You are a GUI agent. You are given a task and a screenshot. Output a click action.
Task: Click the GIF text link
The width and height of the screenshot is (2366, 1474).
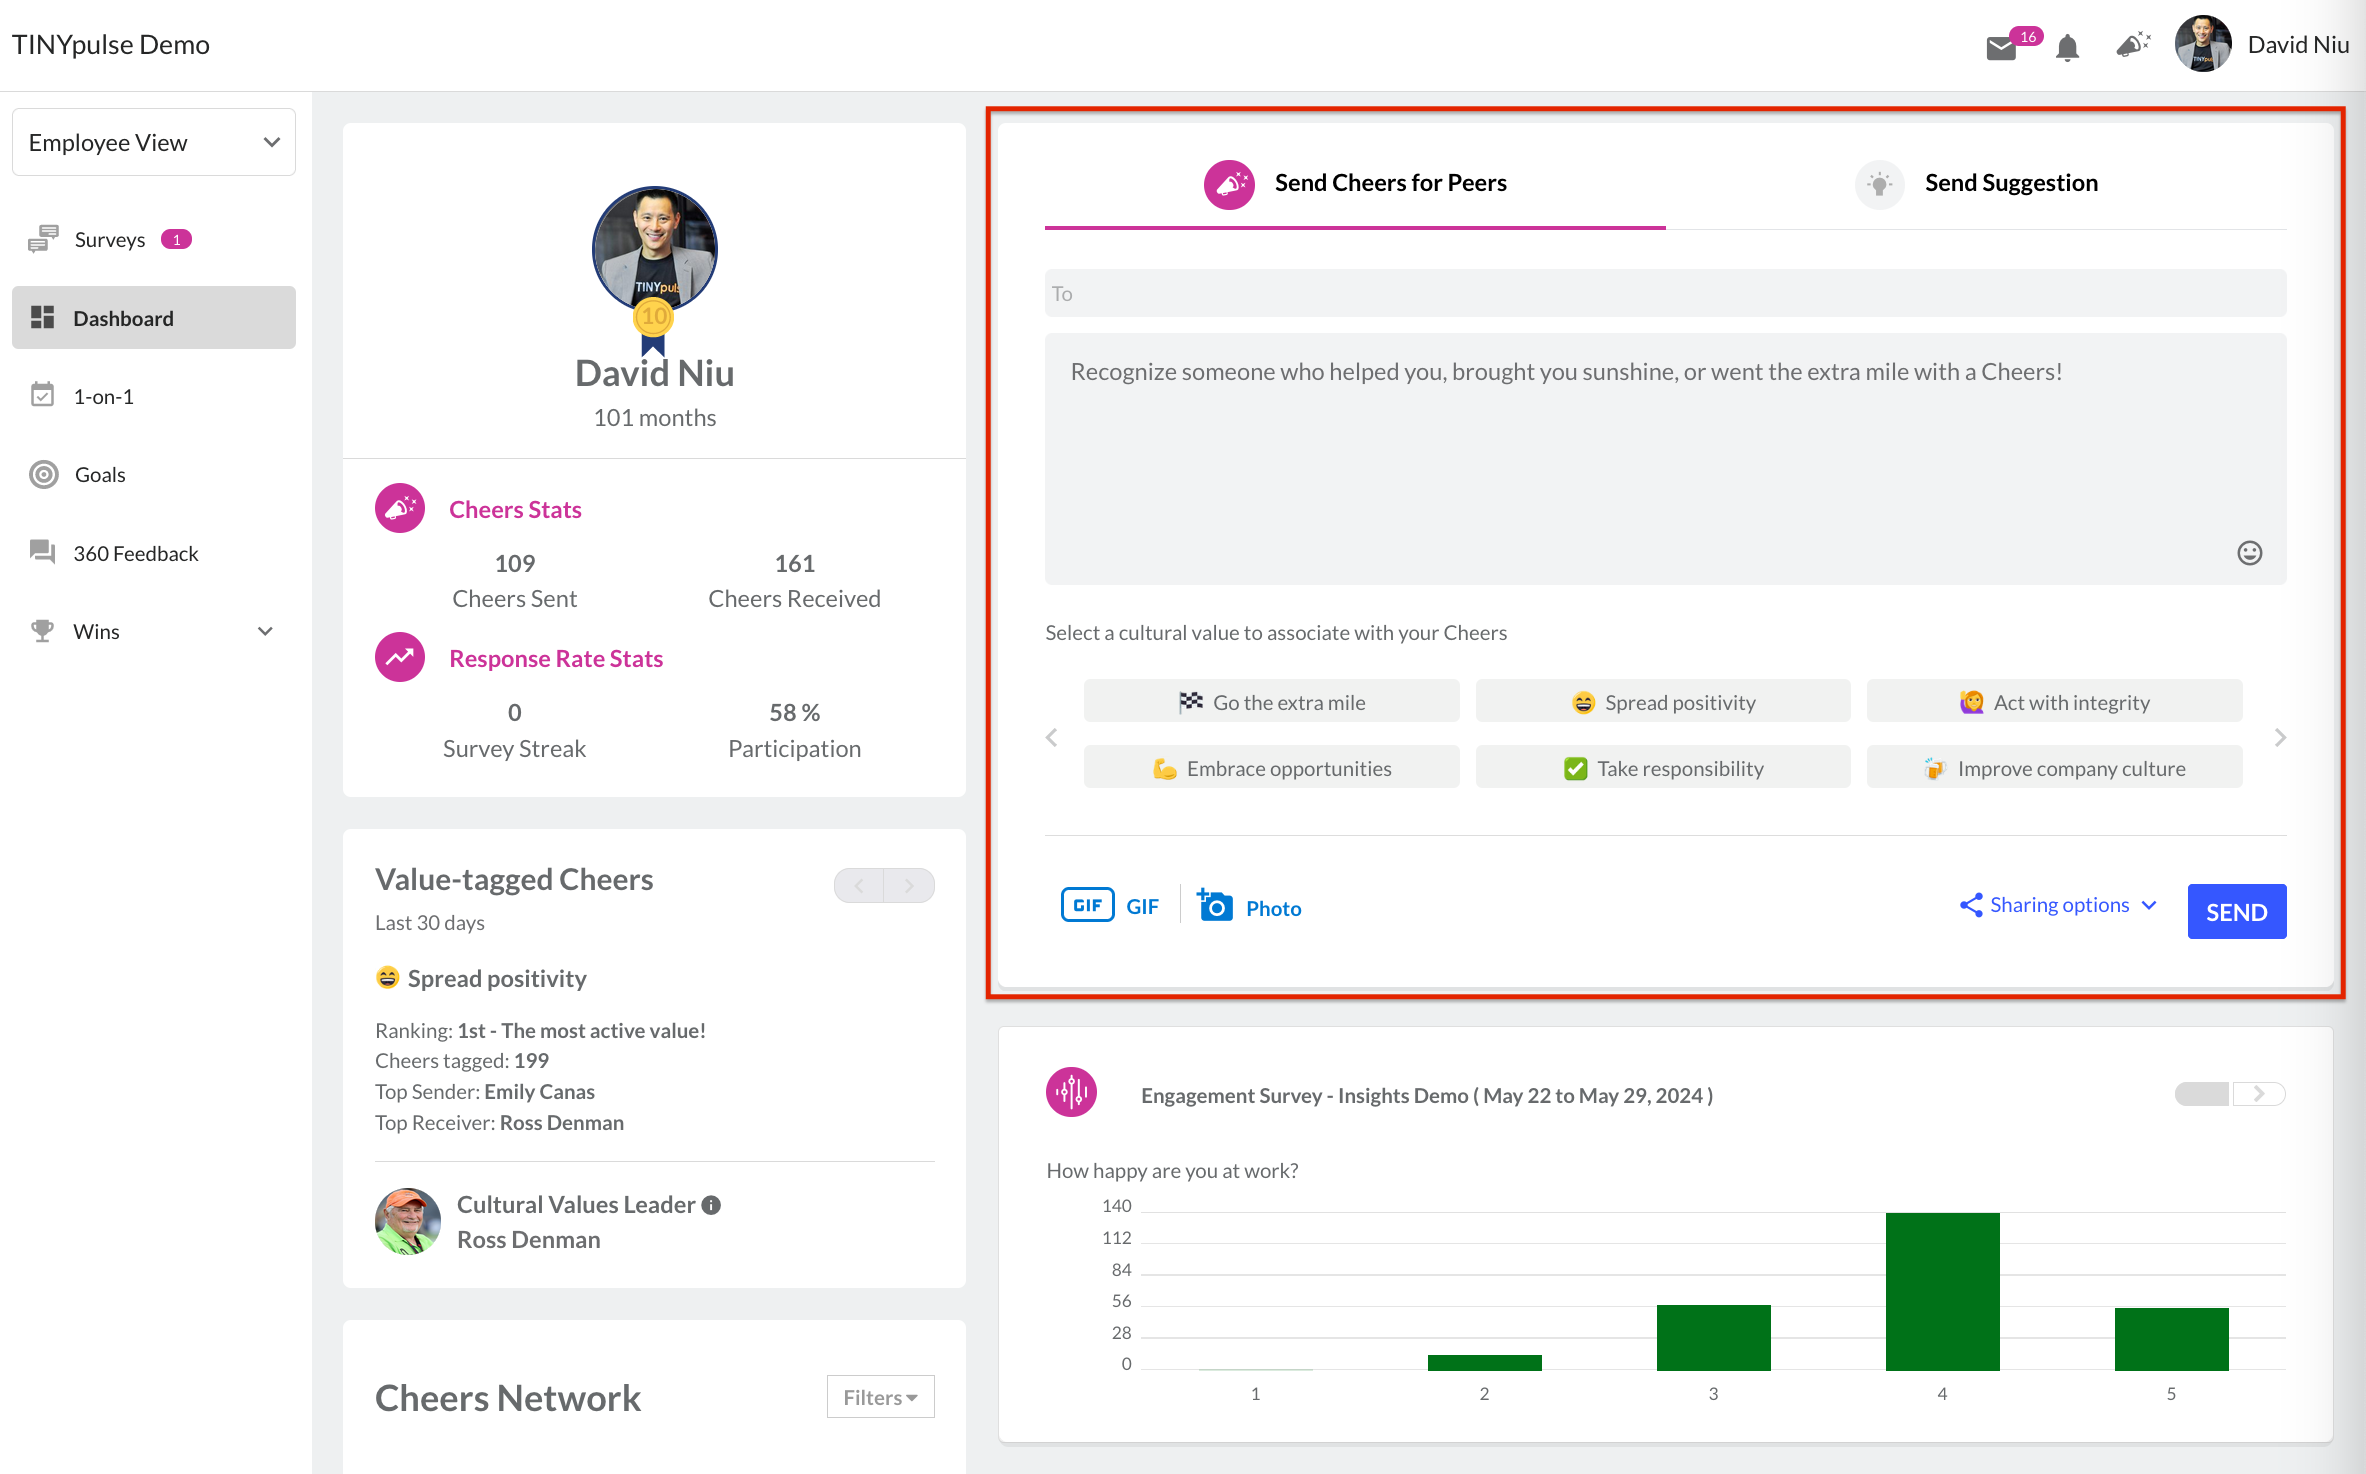(1142, 907)
